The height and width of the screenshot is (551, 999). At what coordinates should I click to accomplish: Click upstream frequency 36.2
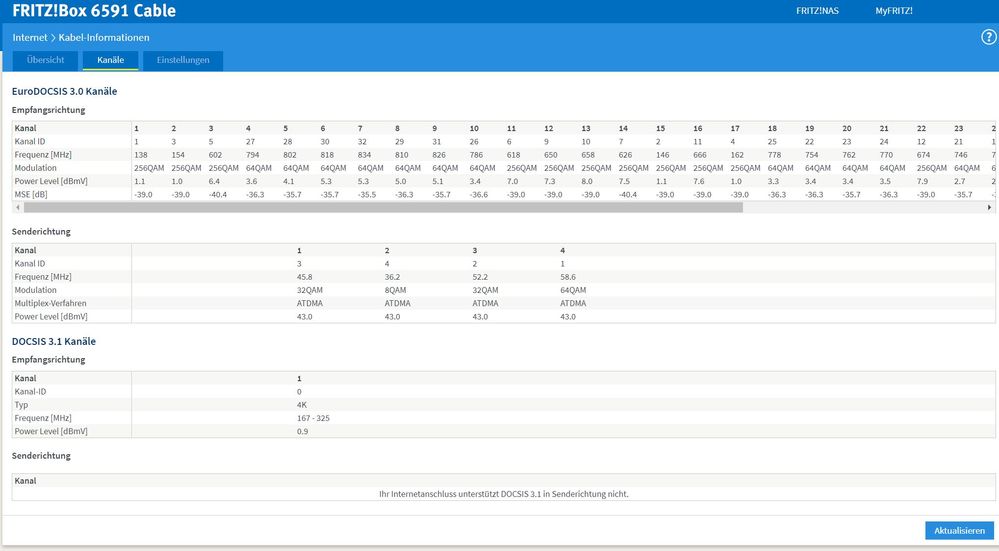392,277
